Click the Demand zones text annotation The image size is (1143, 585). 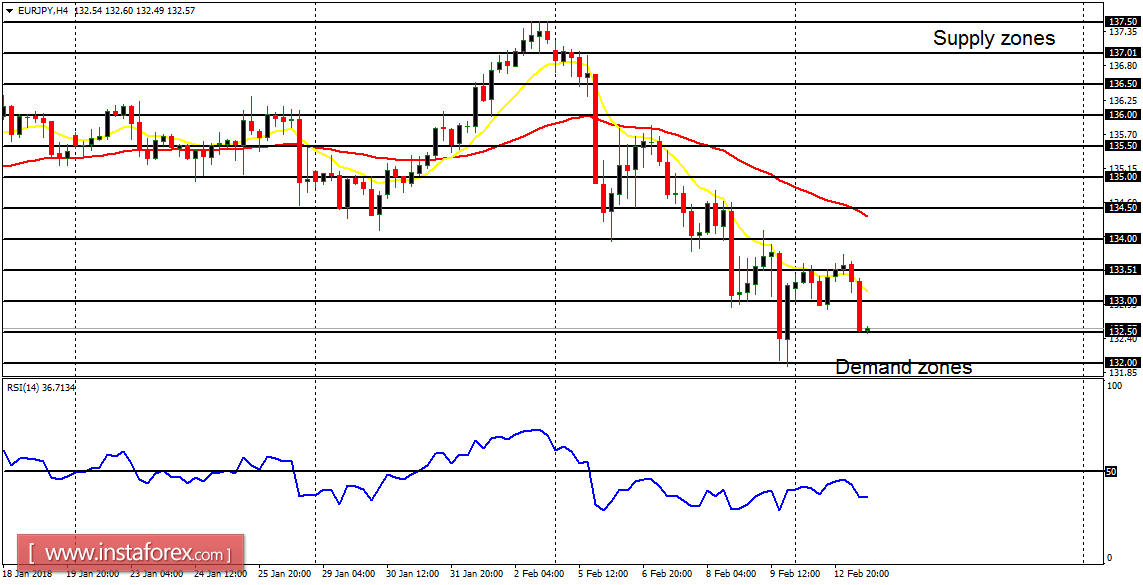[x=903, y=367]
